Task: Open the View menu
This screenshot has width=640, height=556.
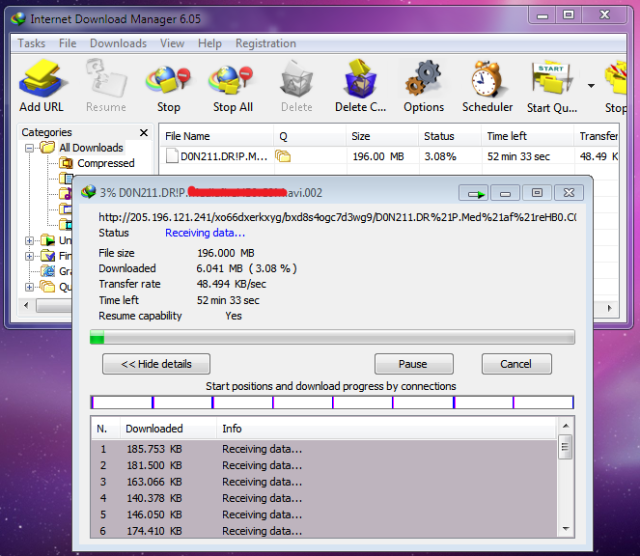Action: pos(172,43)
